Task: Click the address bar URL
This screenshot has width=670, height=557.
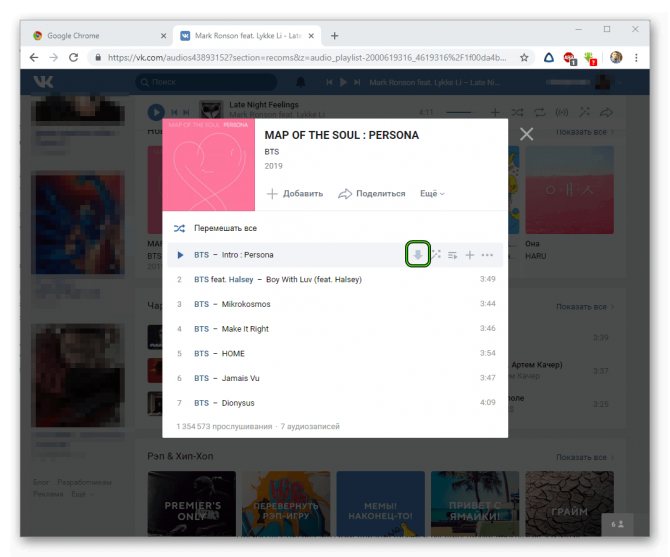Action: [x=307, y=57]
